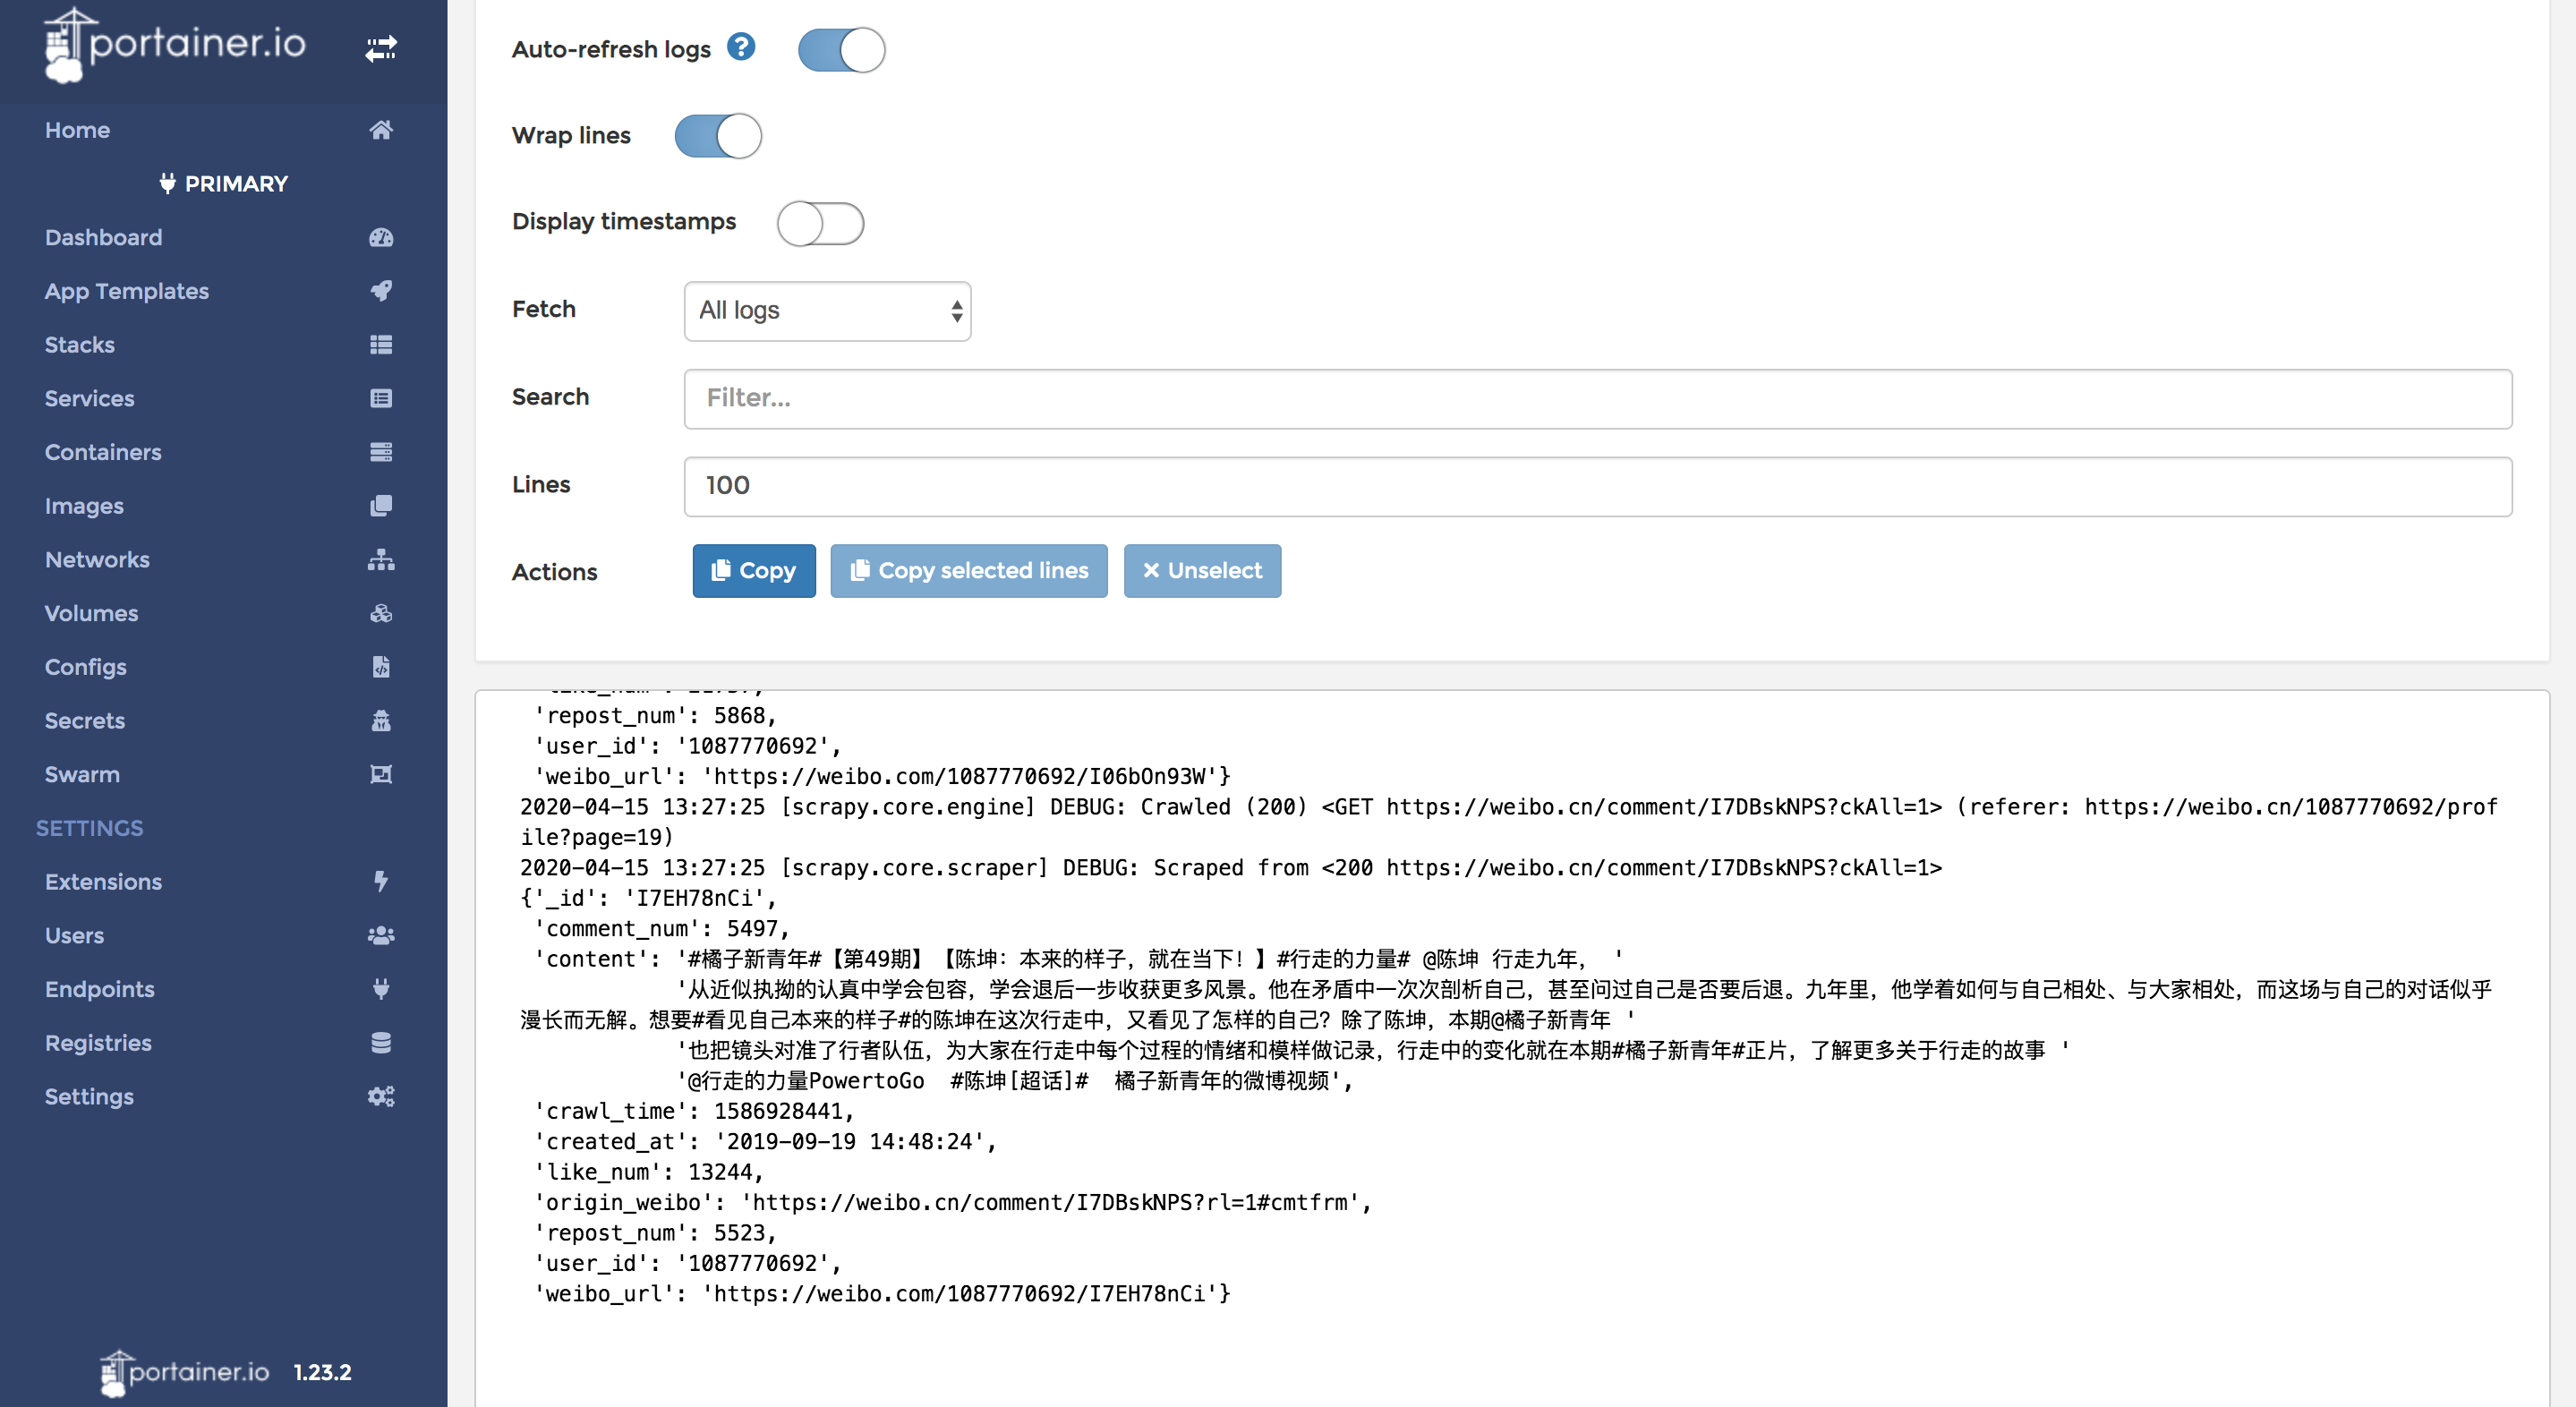Open the Settings sidebar item

tap(89, 1097)
